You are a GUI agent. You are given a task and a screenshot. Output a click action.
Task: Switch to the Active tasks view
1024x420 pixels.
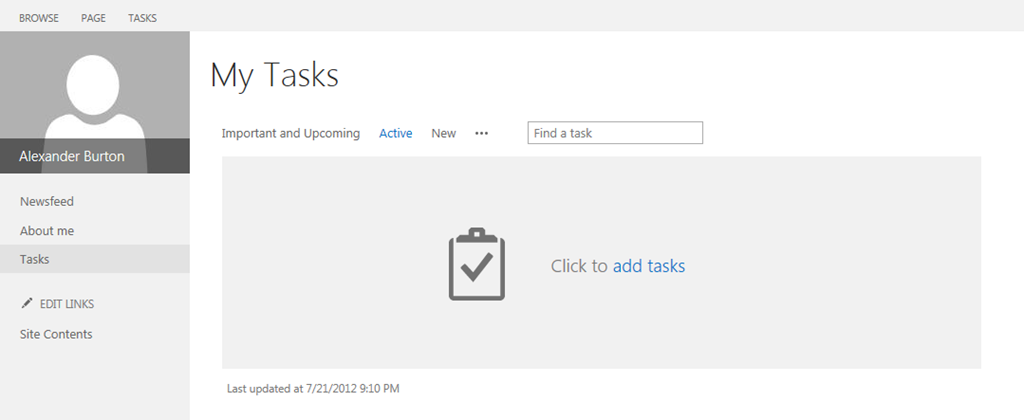pyautogui.click(x=396, y=133)
